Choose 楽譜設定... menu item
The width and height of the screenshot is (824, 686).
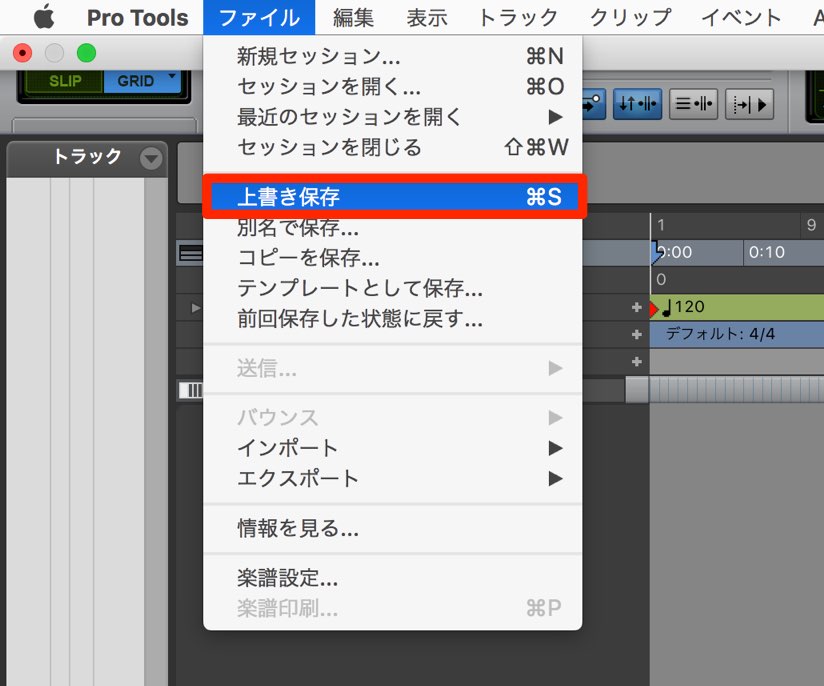[x=393, y=578]
